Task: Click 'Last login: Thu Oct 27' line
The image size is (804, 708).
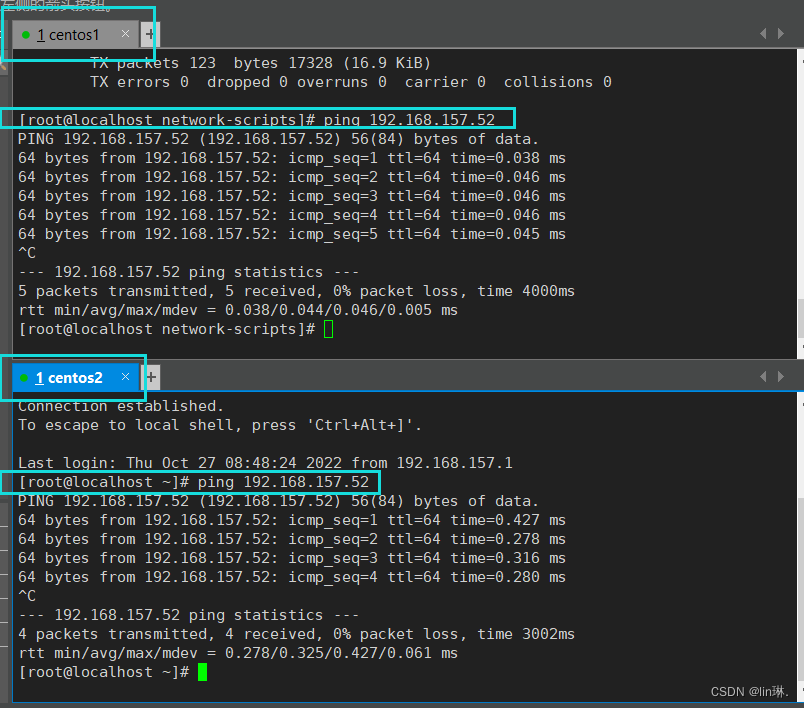Action: click(x=265, y=463)
